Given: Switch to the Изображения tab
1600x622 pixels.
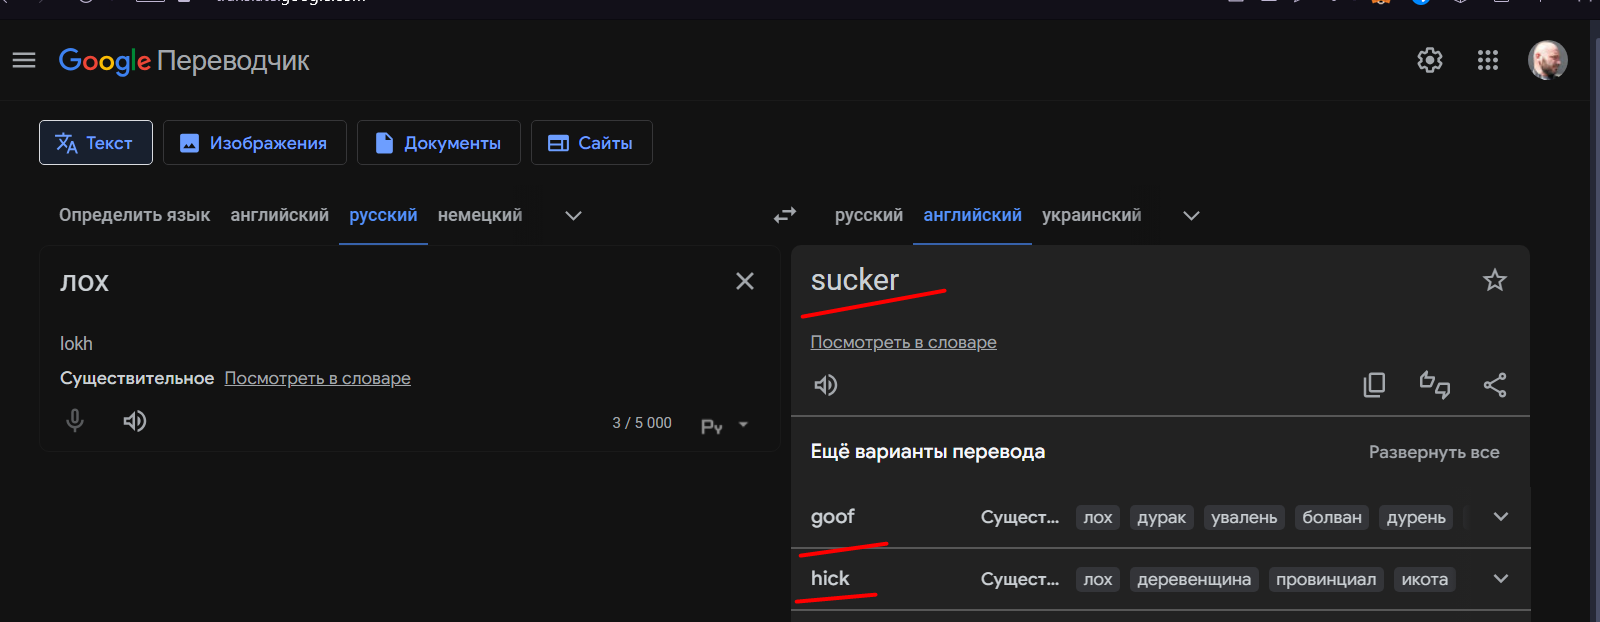Looking at the screenshot, I should [x=255, y=143].
